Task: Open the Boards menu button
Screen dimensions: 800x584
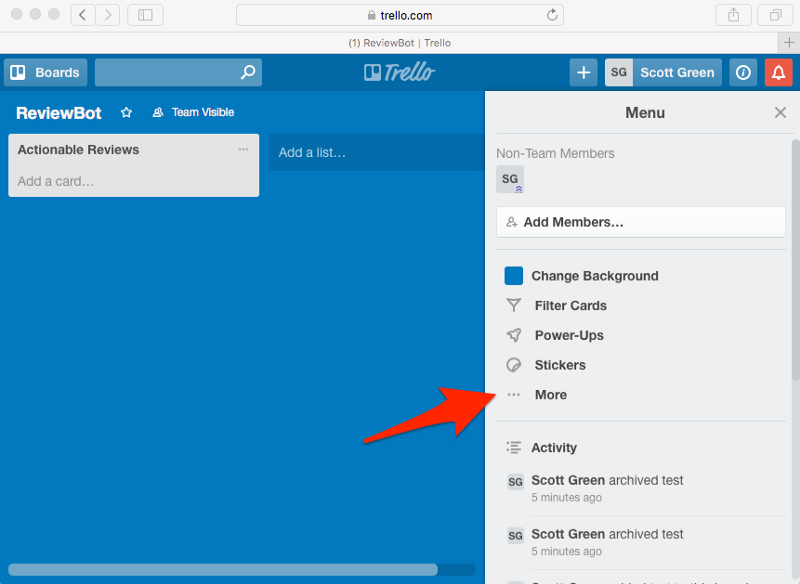Action: coord(46,72)
